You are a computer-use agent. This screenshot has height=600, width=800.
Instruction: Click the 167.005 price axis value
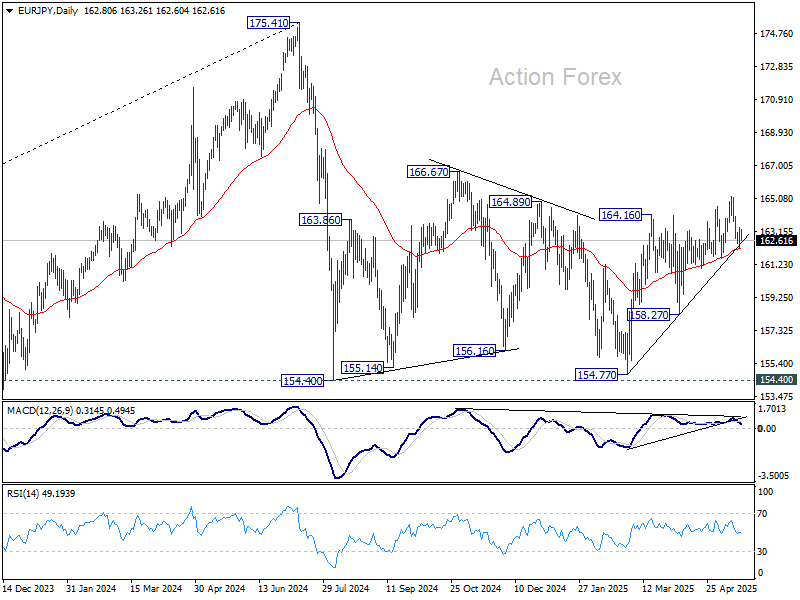click(777, 166)
